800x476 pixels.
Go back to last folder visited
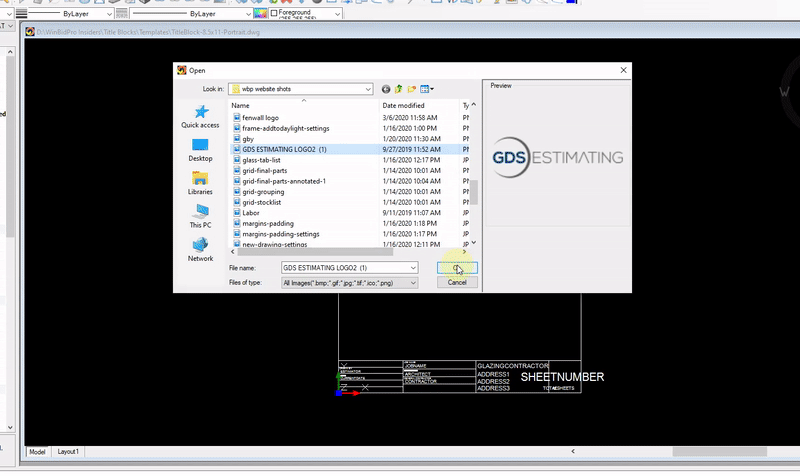coord(386,89)
